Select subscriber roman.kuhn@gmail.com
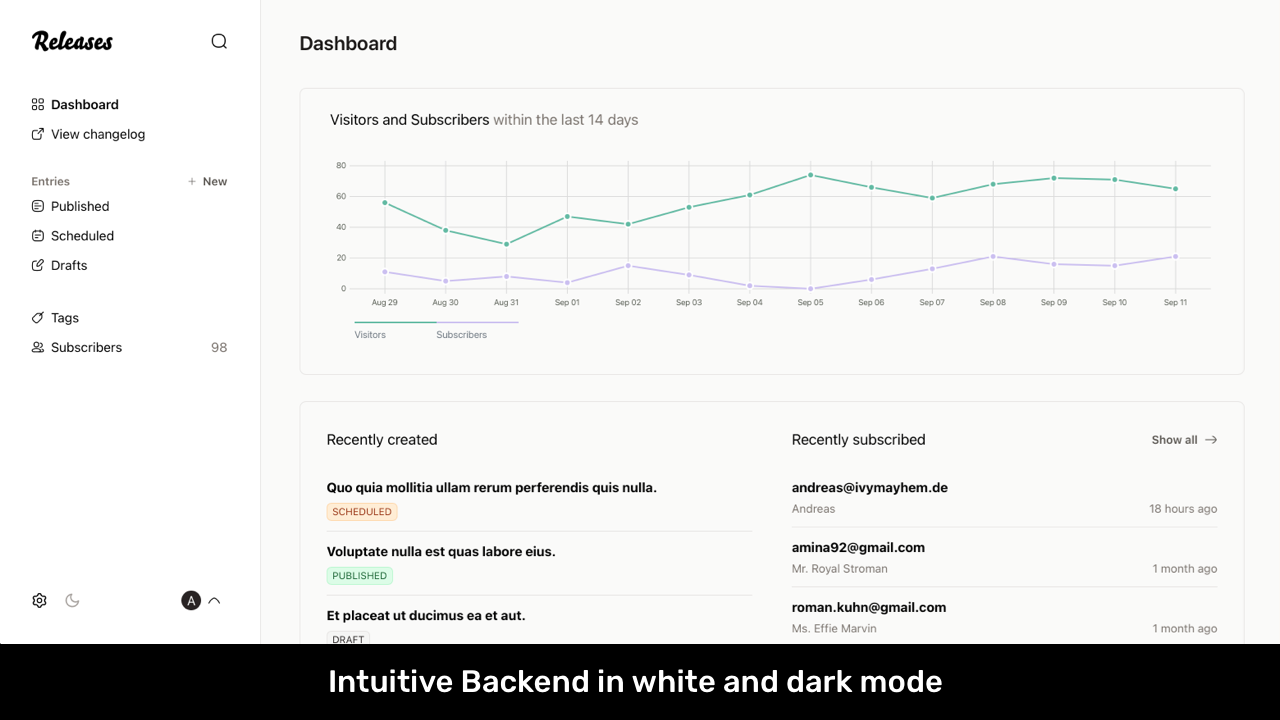1280x720 pixels. click(x=869, y=607)
